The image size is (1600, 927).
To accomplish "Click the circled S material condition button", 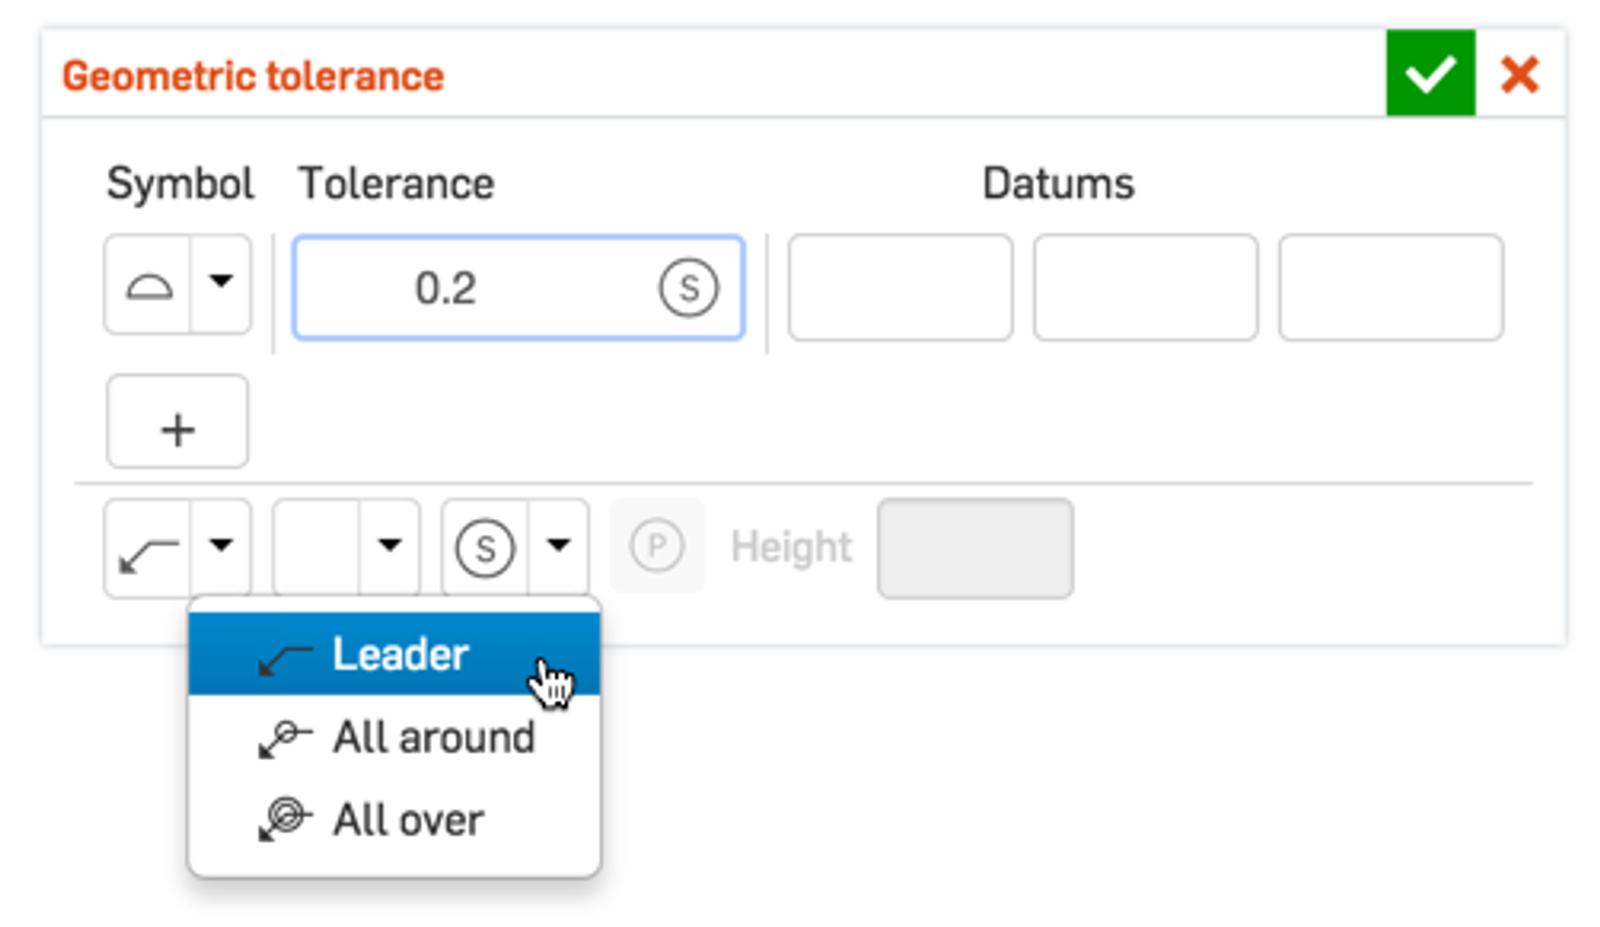I will (485, 548).
